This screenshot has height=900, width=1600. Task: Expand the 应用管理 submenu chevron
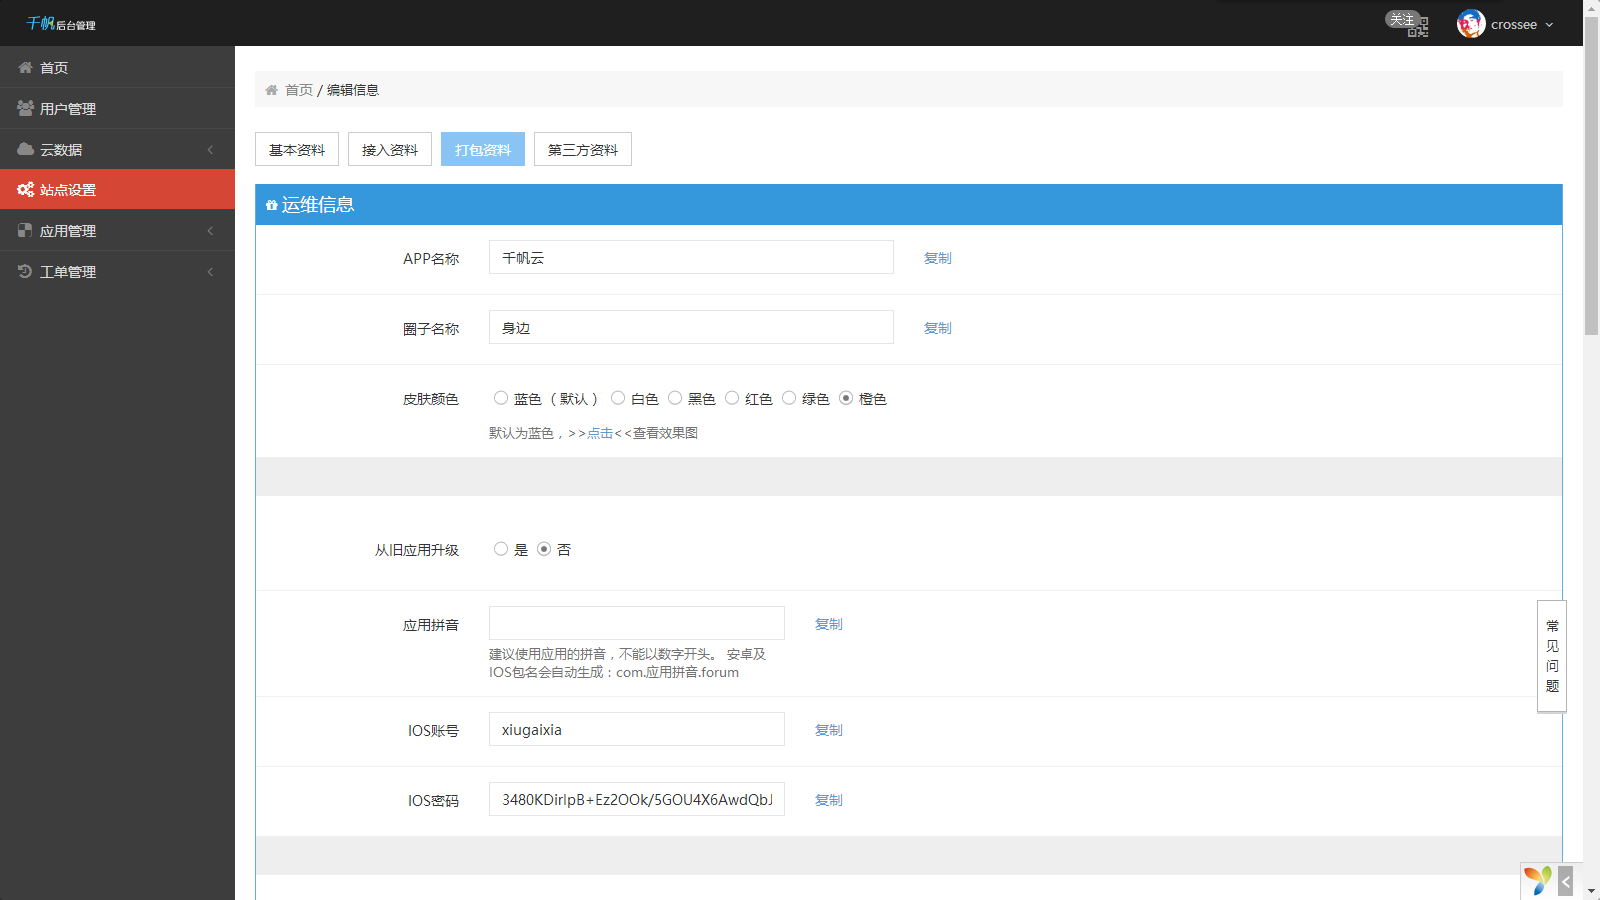click(210, 231)
